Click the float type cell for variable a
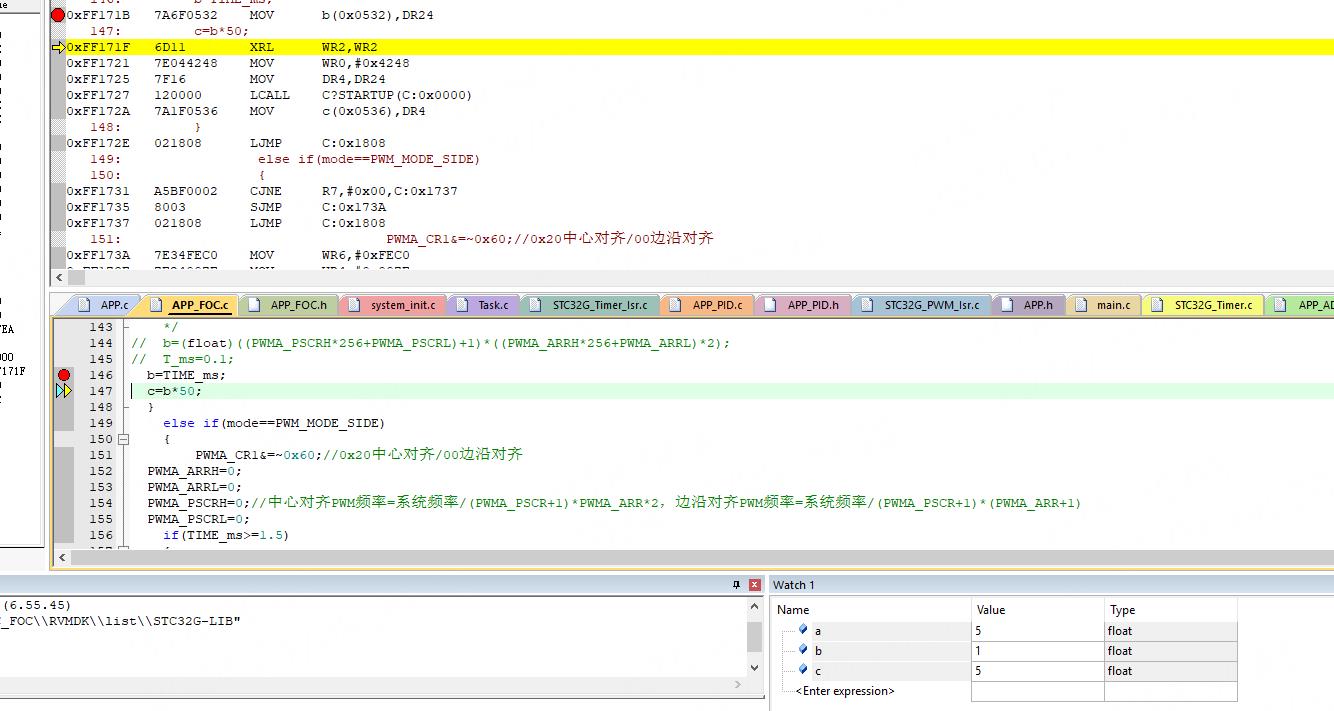Viewport: 1334px width, 711px height. (x=1170, y=630)
